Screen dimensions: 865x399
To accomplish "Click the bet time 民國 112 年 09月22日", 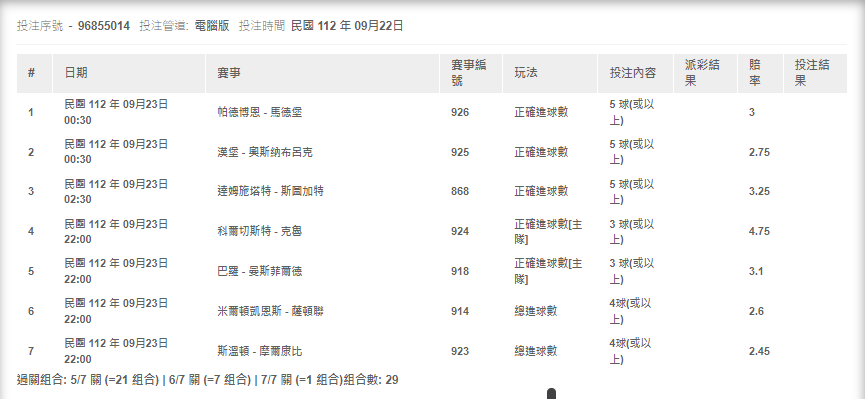I will point(347,26).
